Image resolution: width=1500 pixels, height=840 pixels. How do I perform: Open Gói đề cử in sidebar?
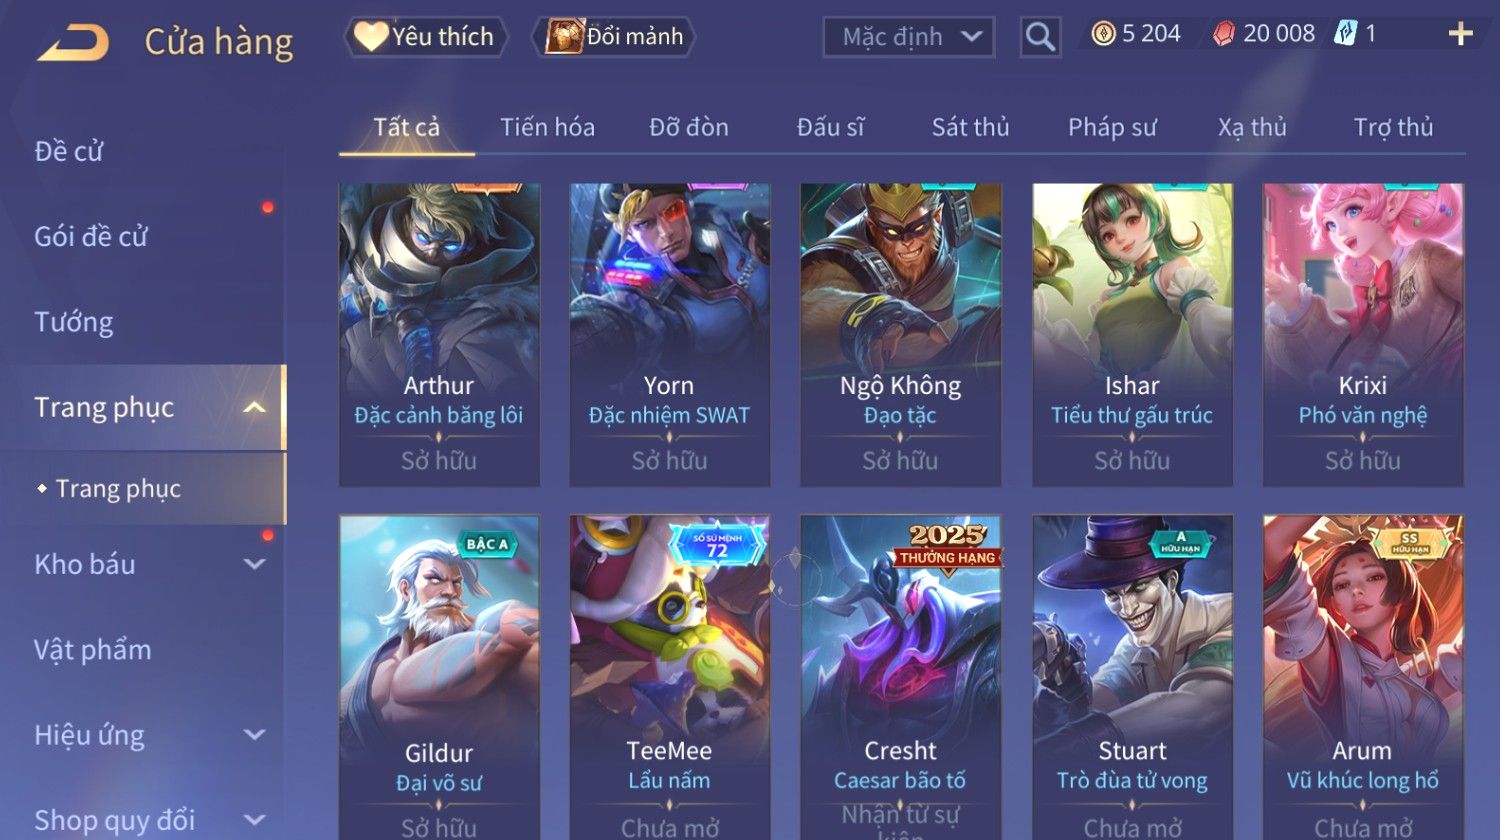click(91, 237)
